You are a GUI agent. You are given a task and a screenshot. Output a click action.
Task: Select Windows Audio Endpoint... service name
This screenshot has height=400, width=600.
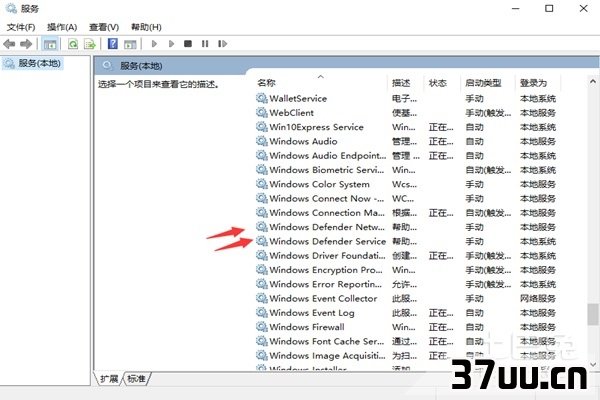pyautogui.click(x=328, y=155)
